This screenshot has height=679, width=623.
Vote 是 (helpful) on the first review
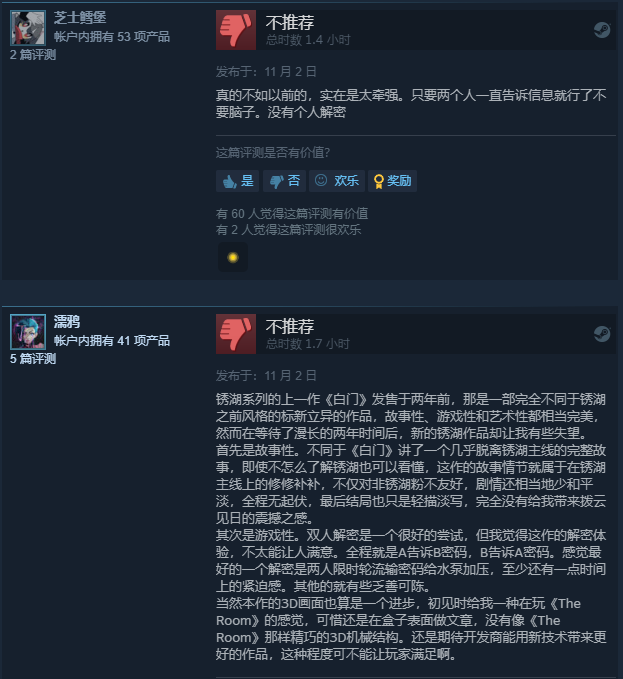237,181
